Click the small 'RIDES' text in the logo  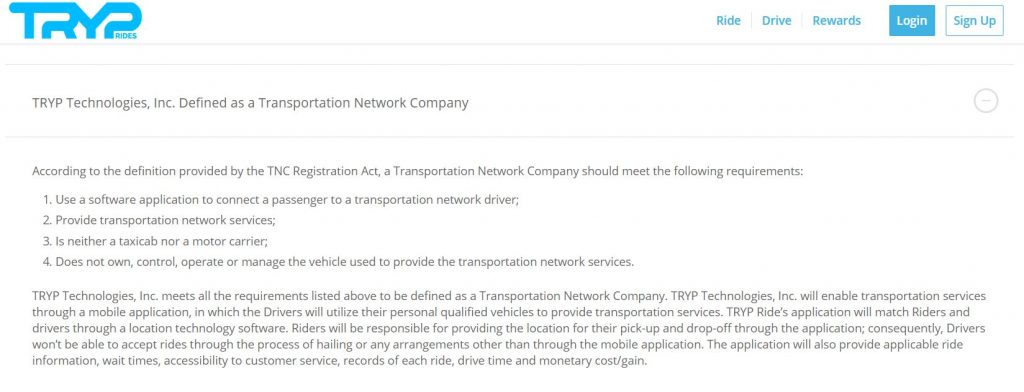(125, 36)
